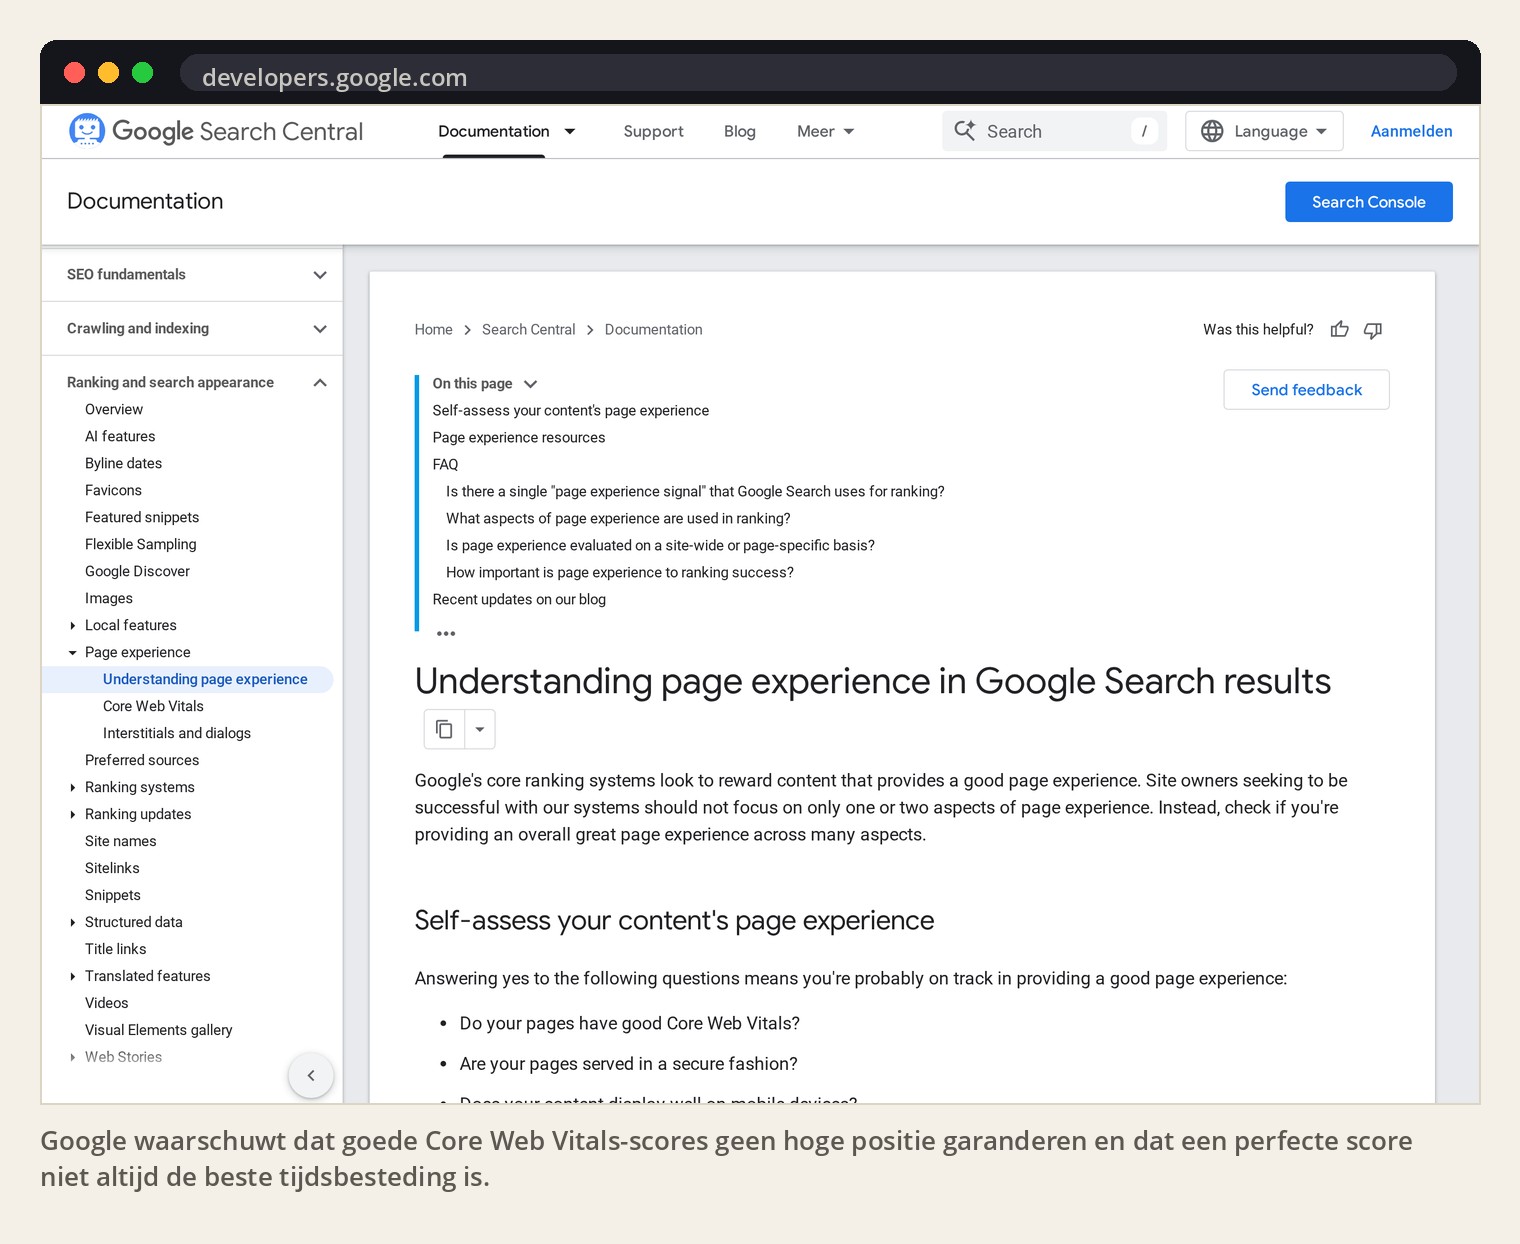Open the Blog tab

pos(740,131)
